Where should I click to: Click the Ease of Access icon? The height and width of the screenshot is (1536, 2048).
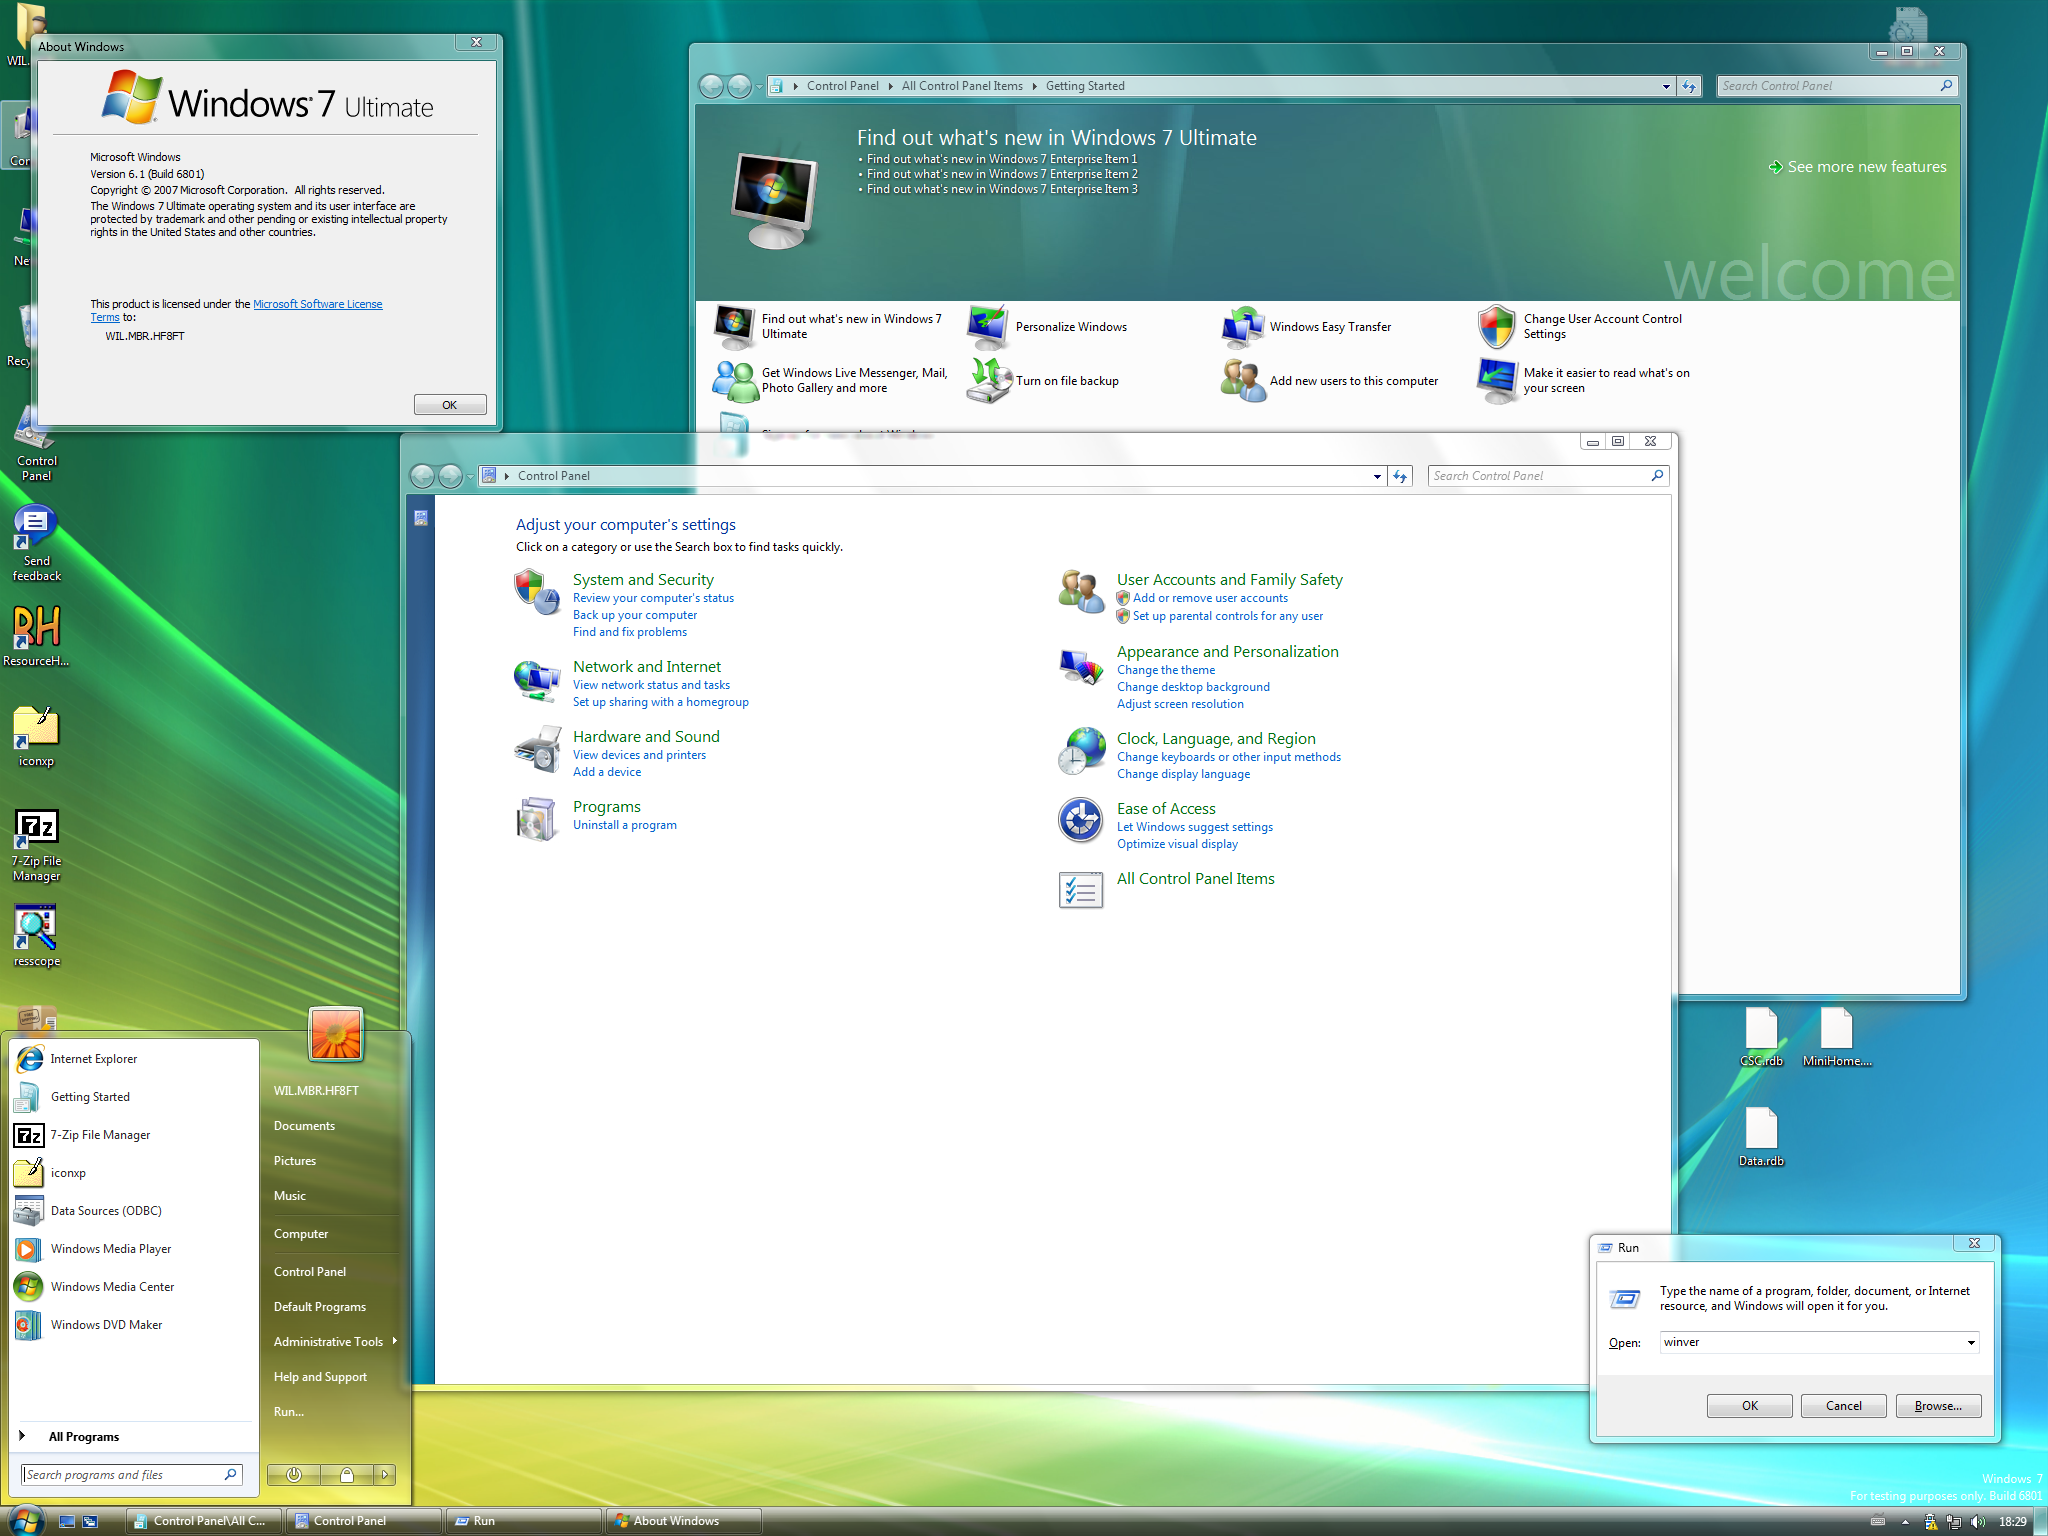[x=1080, y=820]
